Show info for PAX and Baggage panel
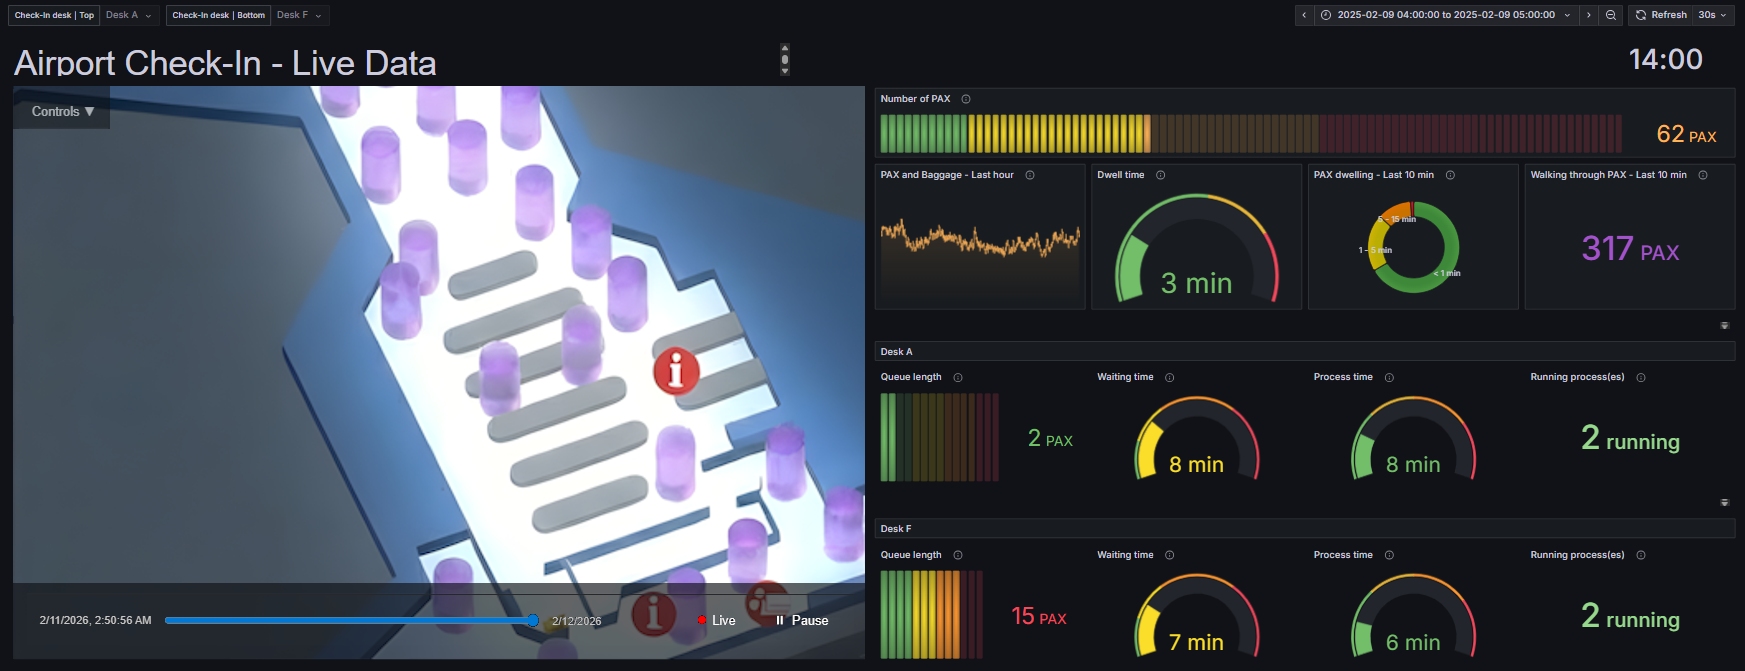 [x=1030, y=175]
